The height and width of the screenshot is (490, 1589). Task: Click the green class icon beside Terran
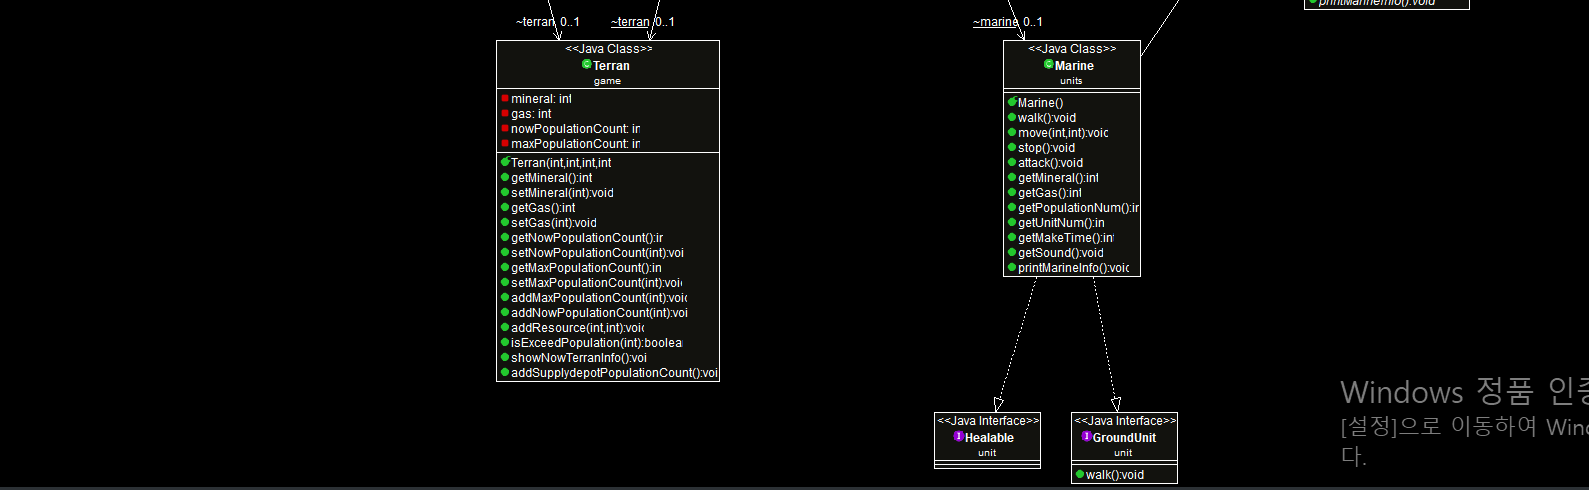587,64
